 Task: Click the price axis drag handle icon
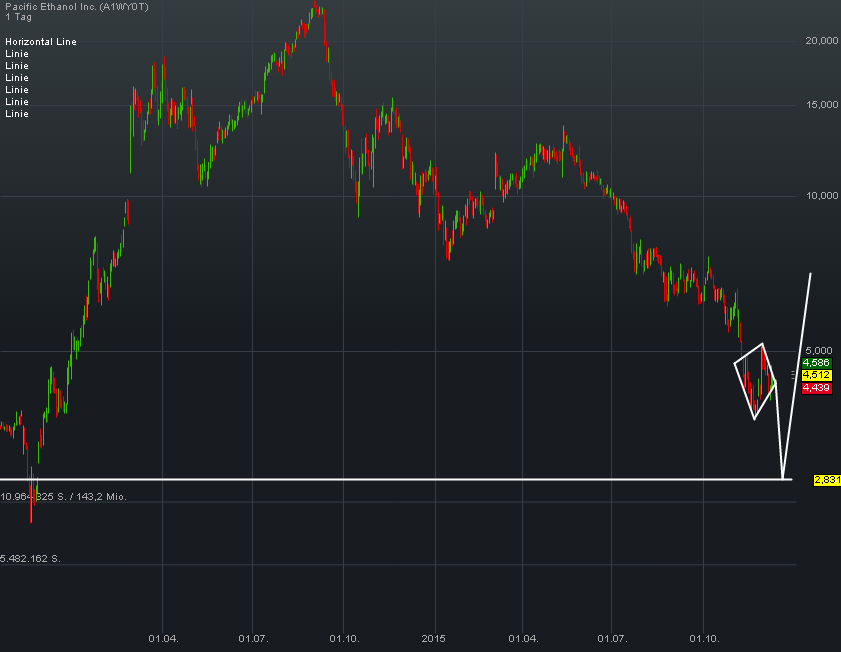[x=793, y=374]
